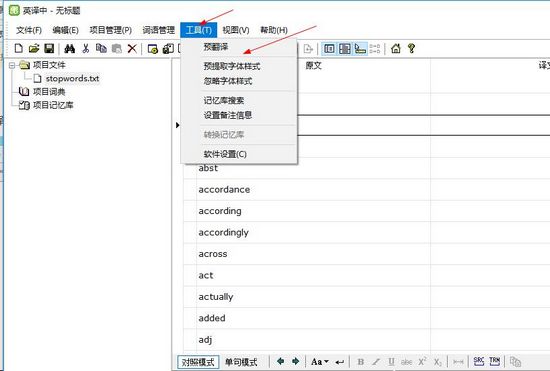Toggle the ruler layout icon
550x371 pixels.
click(x=360, y=48)
